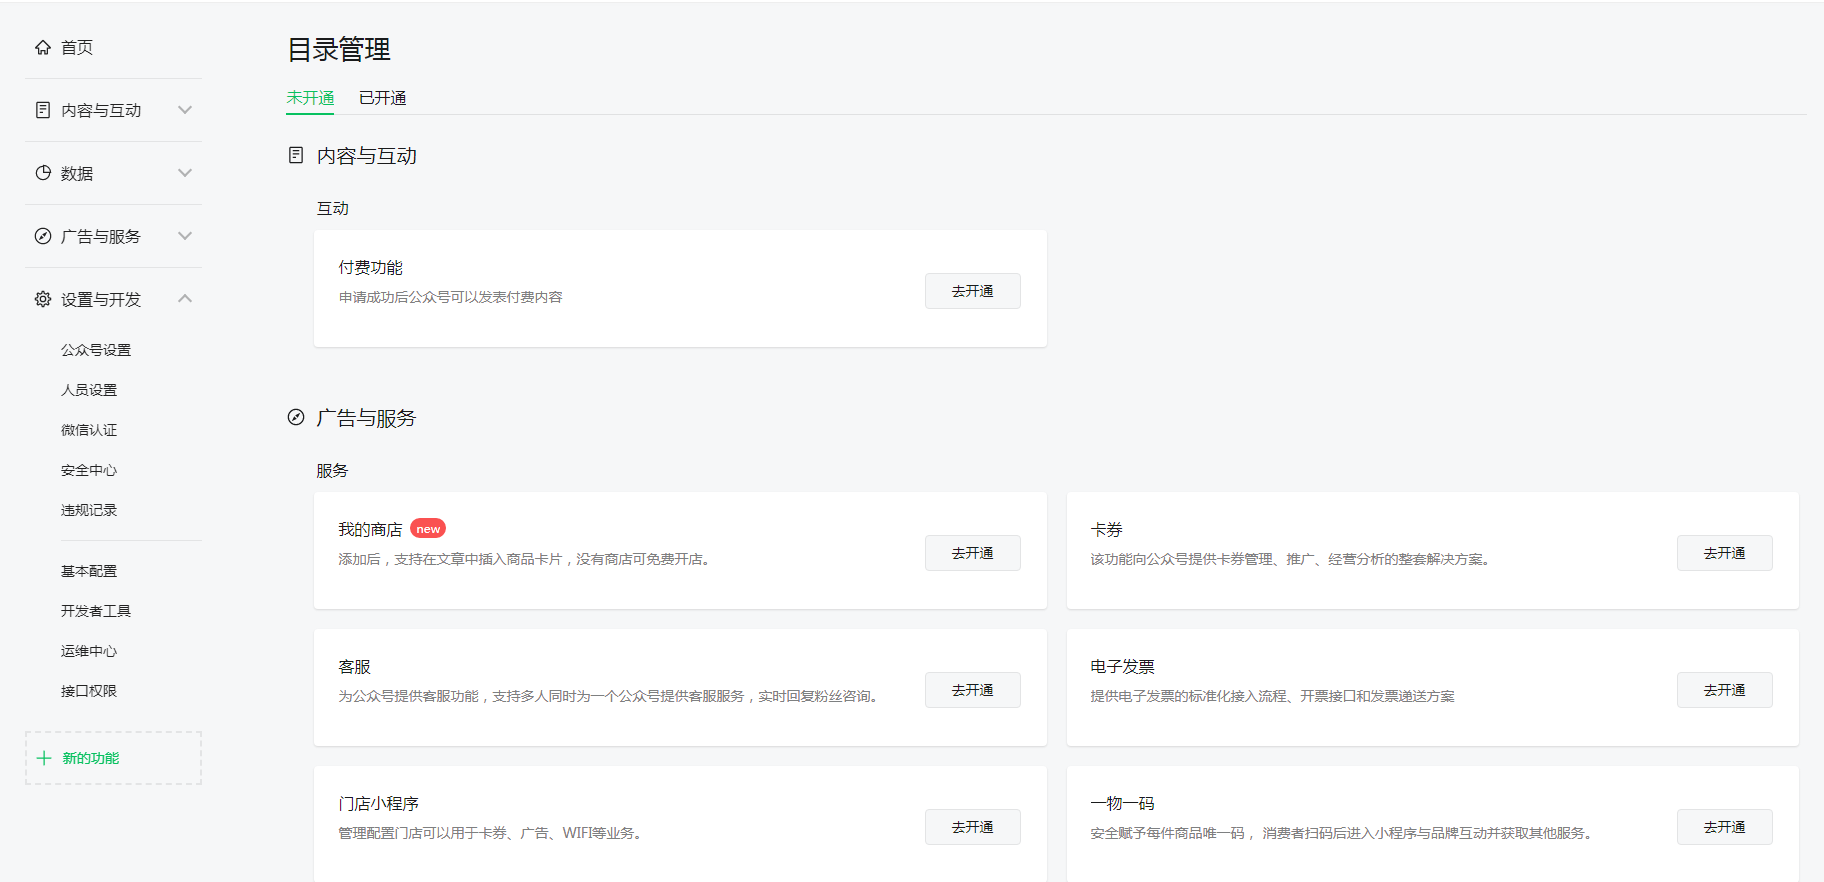The image size is (1824, 882).
Task: Click the red new badge next to 我的商店
Action: pos(428,529)
